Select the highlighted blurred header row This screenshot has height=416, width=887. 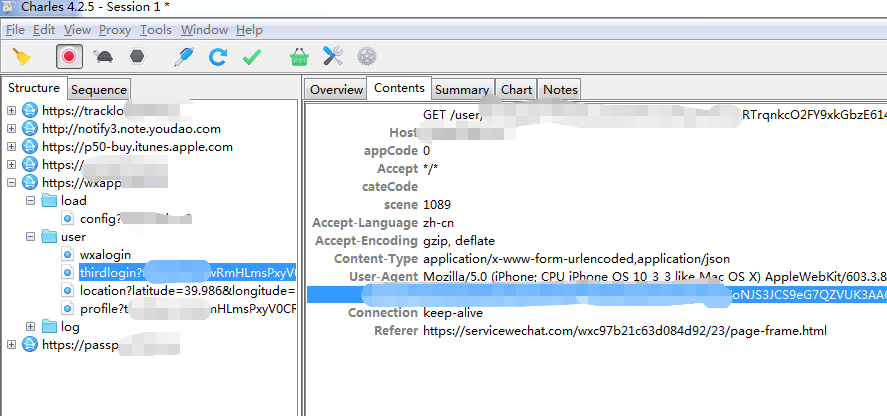597,295
